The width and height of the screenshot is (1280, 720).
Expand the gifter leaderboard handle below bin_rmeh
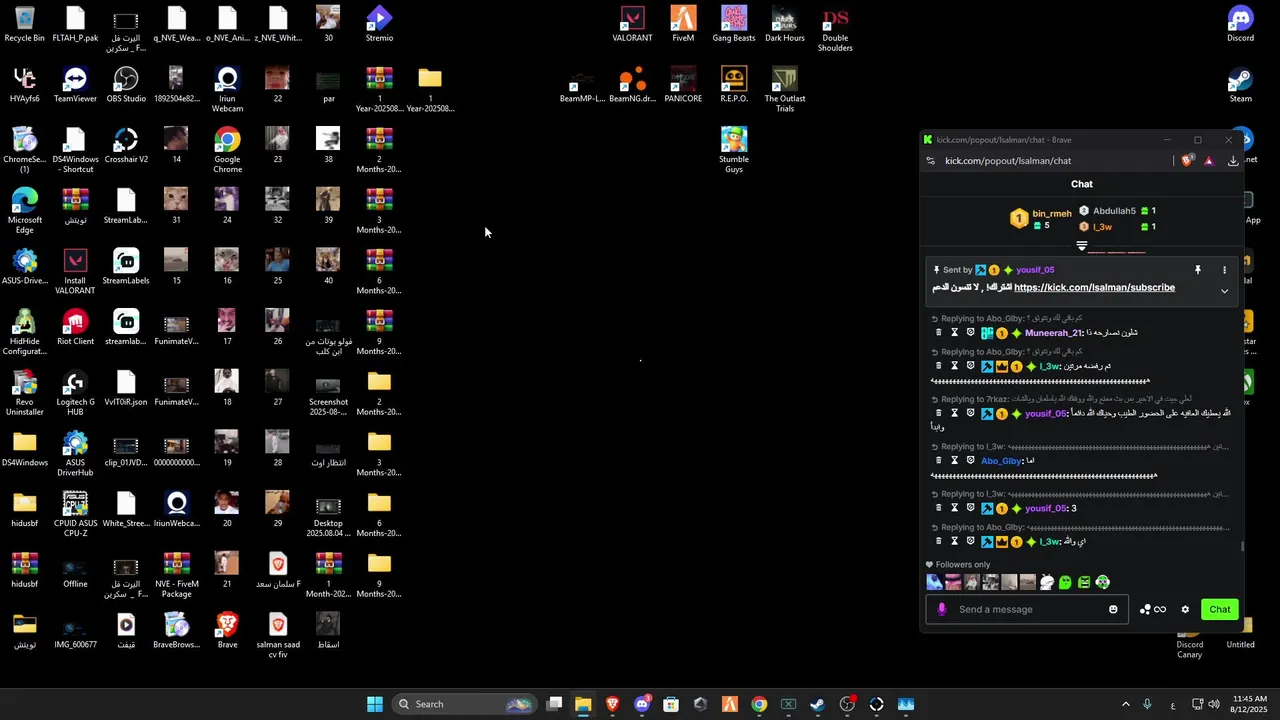(1081, 246)
